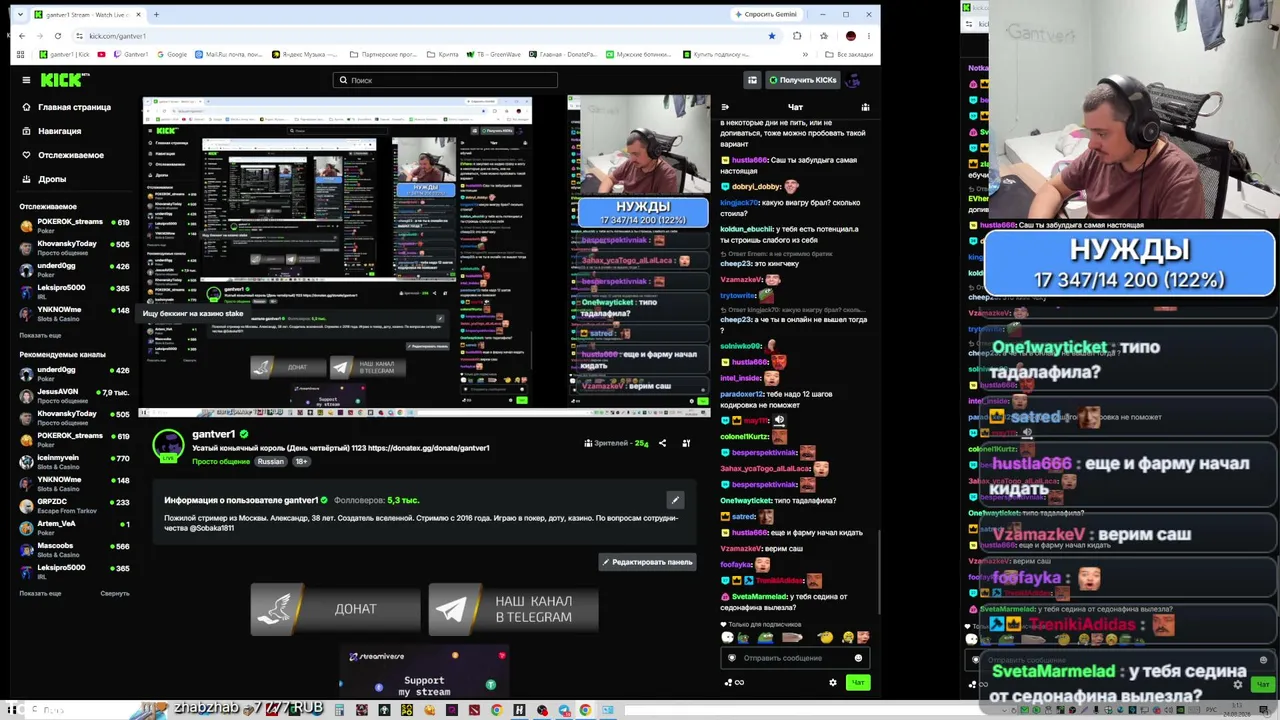Click SvetaMarmelad username in chat
The width and height of the screenshot is (1280, 720).
pyautogui.click(x=760, y=597)
